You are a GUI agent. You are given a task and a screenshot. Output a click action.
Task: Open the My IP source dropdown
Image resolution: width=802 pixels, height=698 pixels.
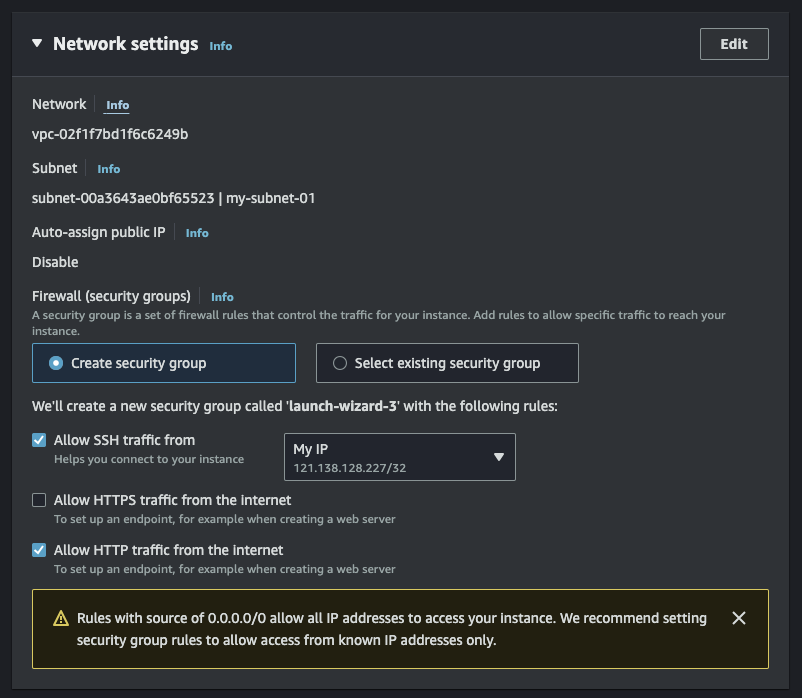(x=399, y=457)
